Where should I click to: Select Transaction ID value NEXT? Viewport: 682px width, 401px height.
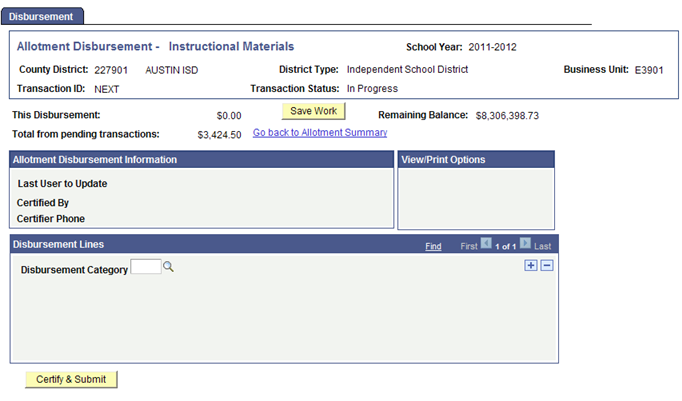pyautogui.click(x=107, y=89)
